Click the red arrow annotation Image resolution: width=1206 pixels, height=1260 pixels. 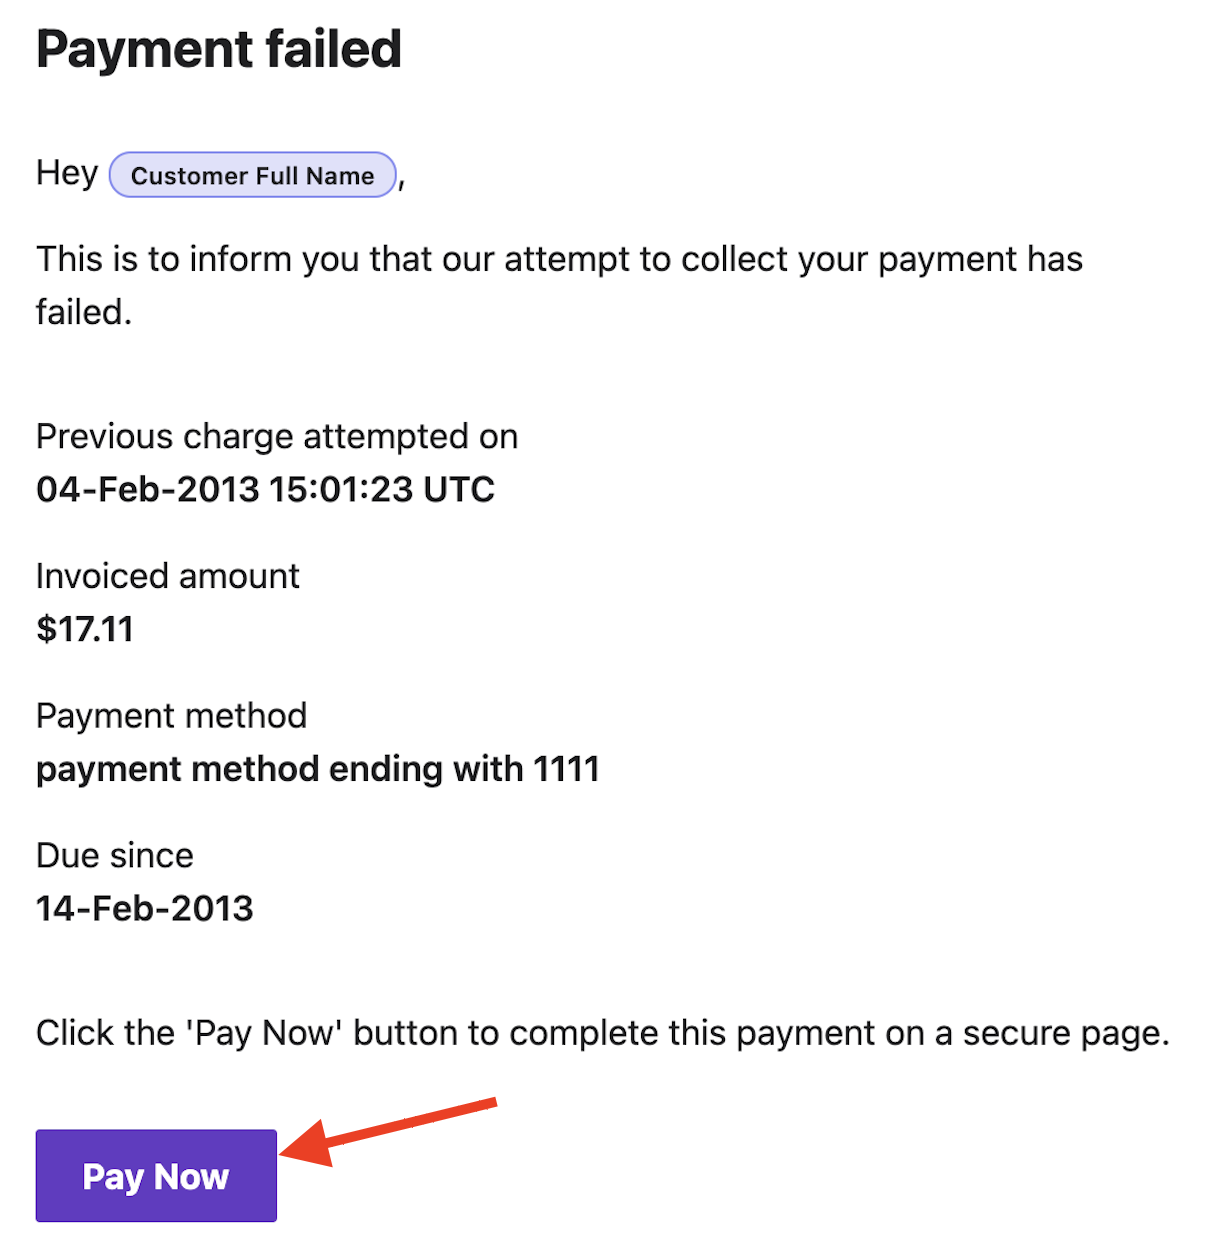388,1131
